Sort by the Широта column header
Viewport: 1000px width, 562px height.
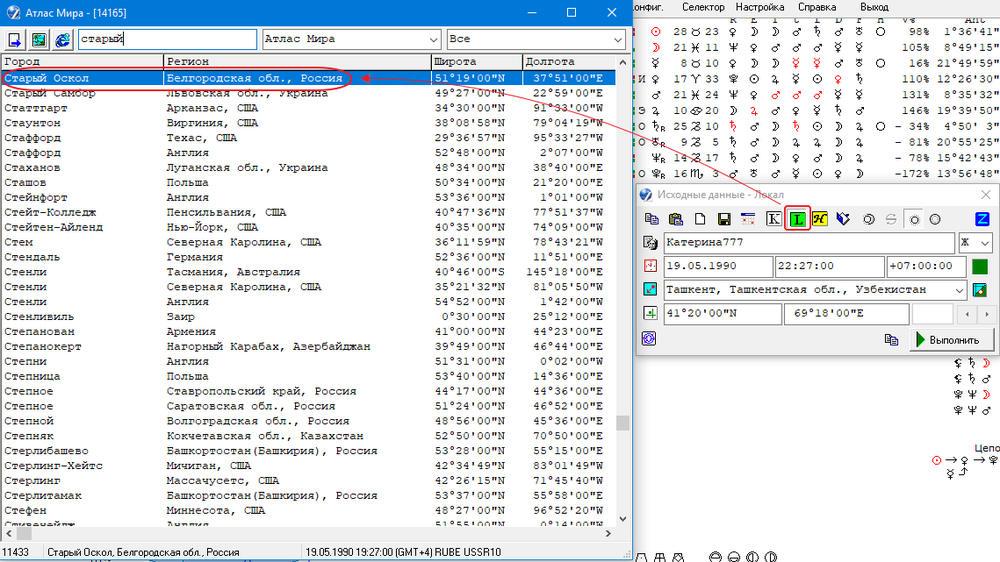476,62
